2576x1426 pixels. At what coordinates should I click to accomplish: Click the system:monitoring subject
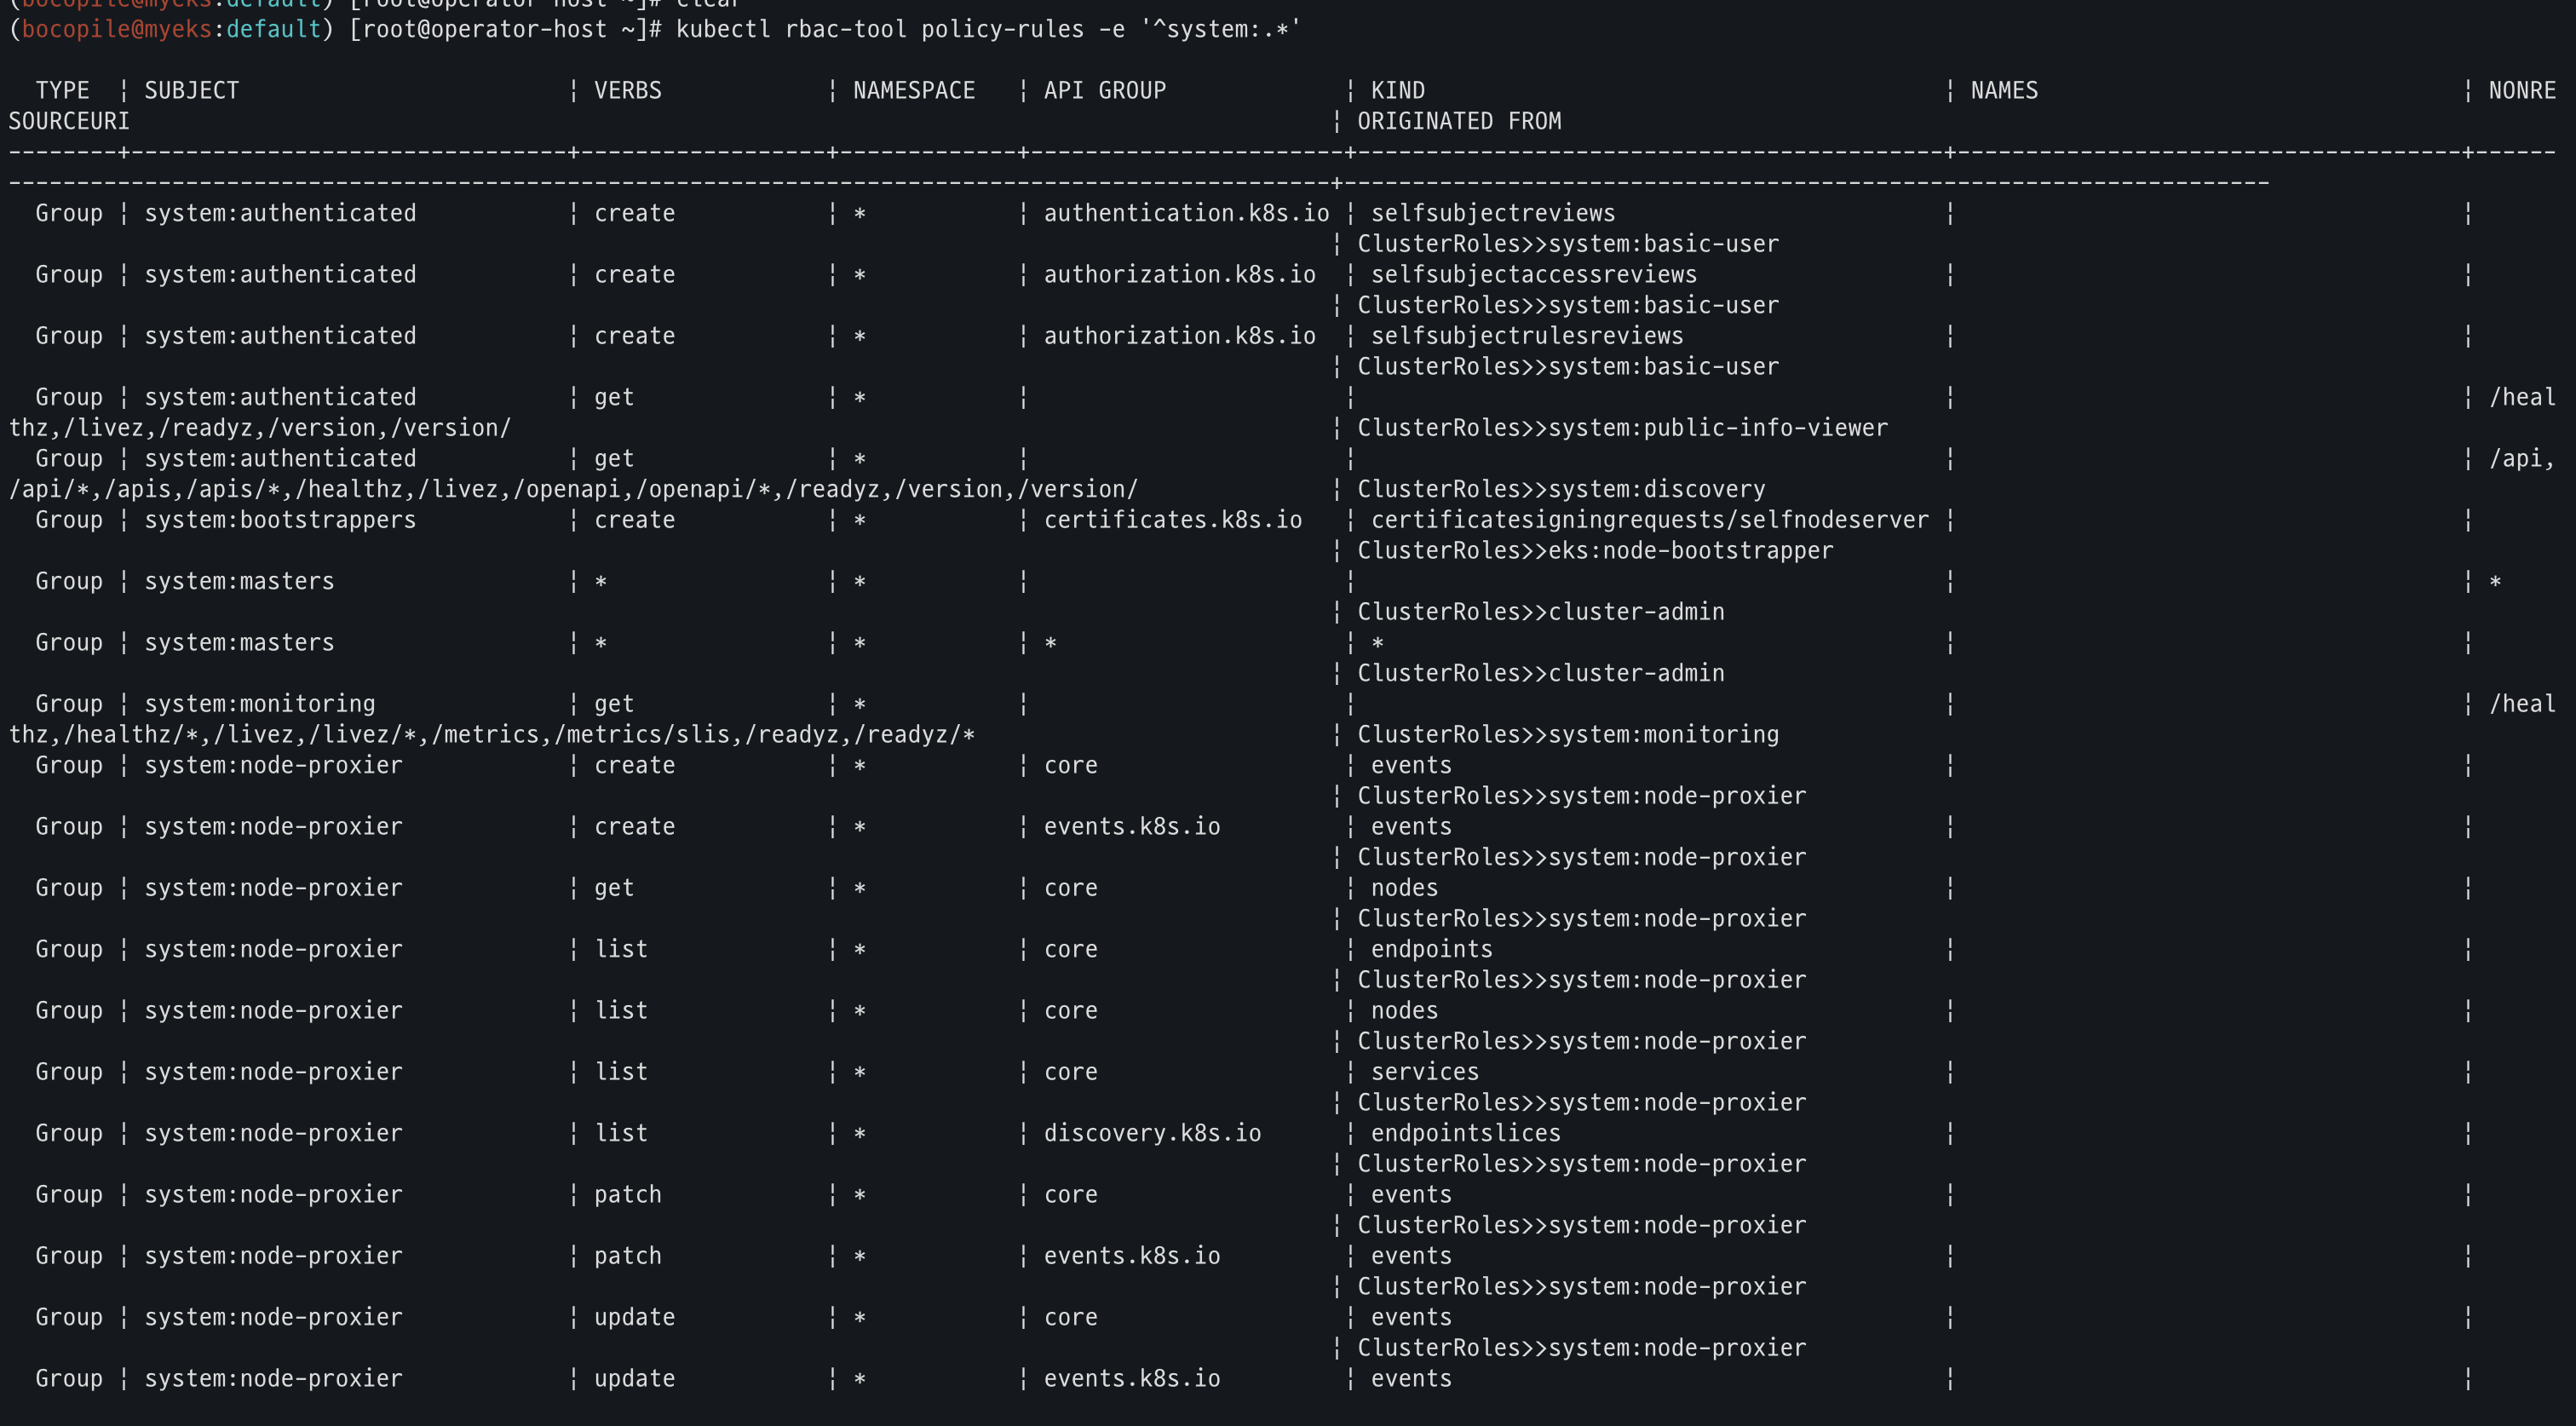coord(260,704)
